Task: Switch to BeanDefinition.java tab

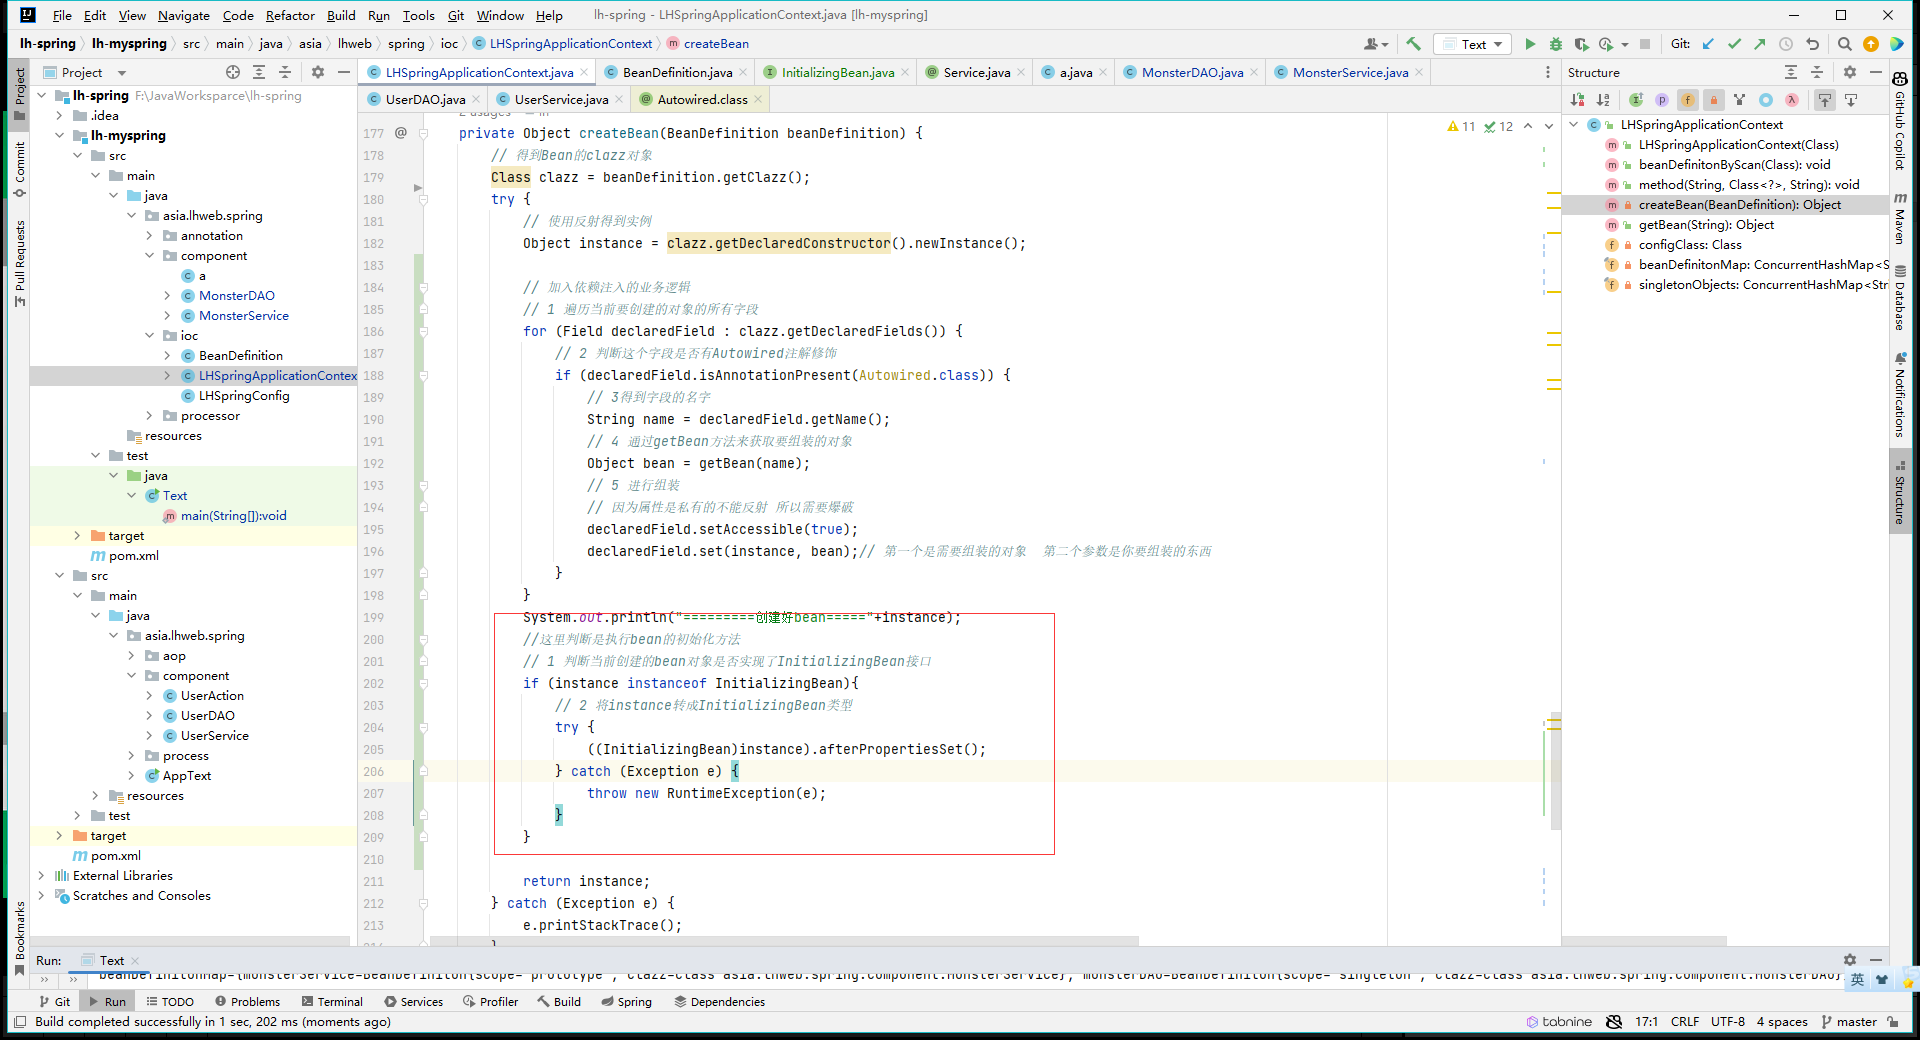Action: [x=677, y=72]
